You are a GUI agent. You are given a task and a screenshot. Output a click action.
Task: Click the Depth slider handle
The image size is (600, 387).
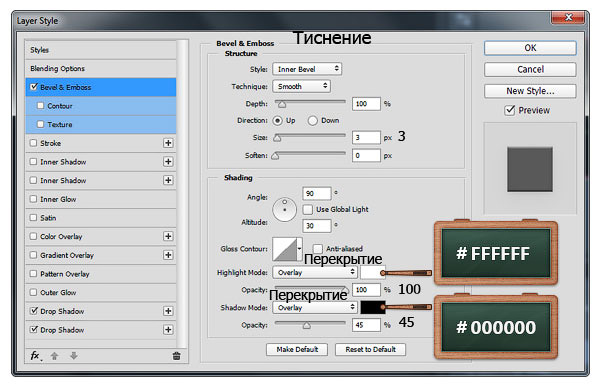[282, 104]
